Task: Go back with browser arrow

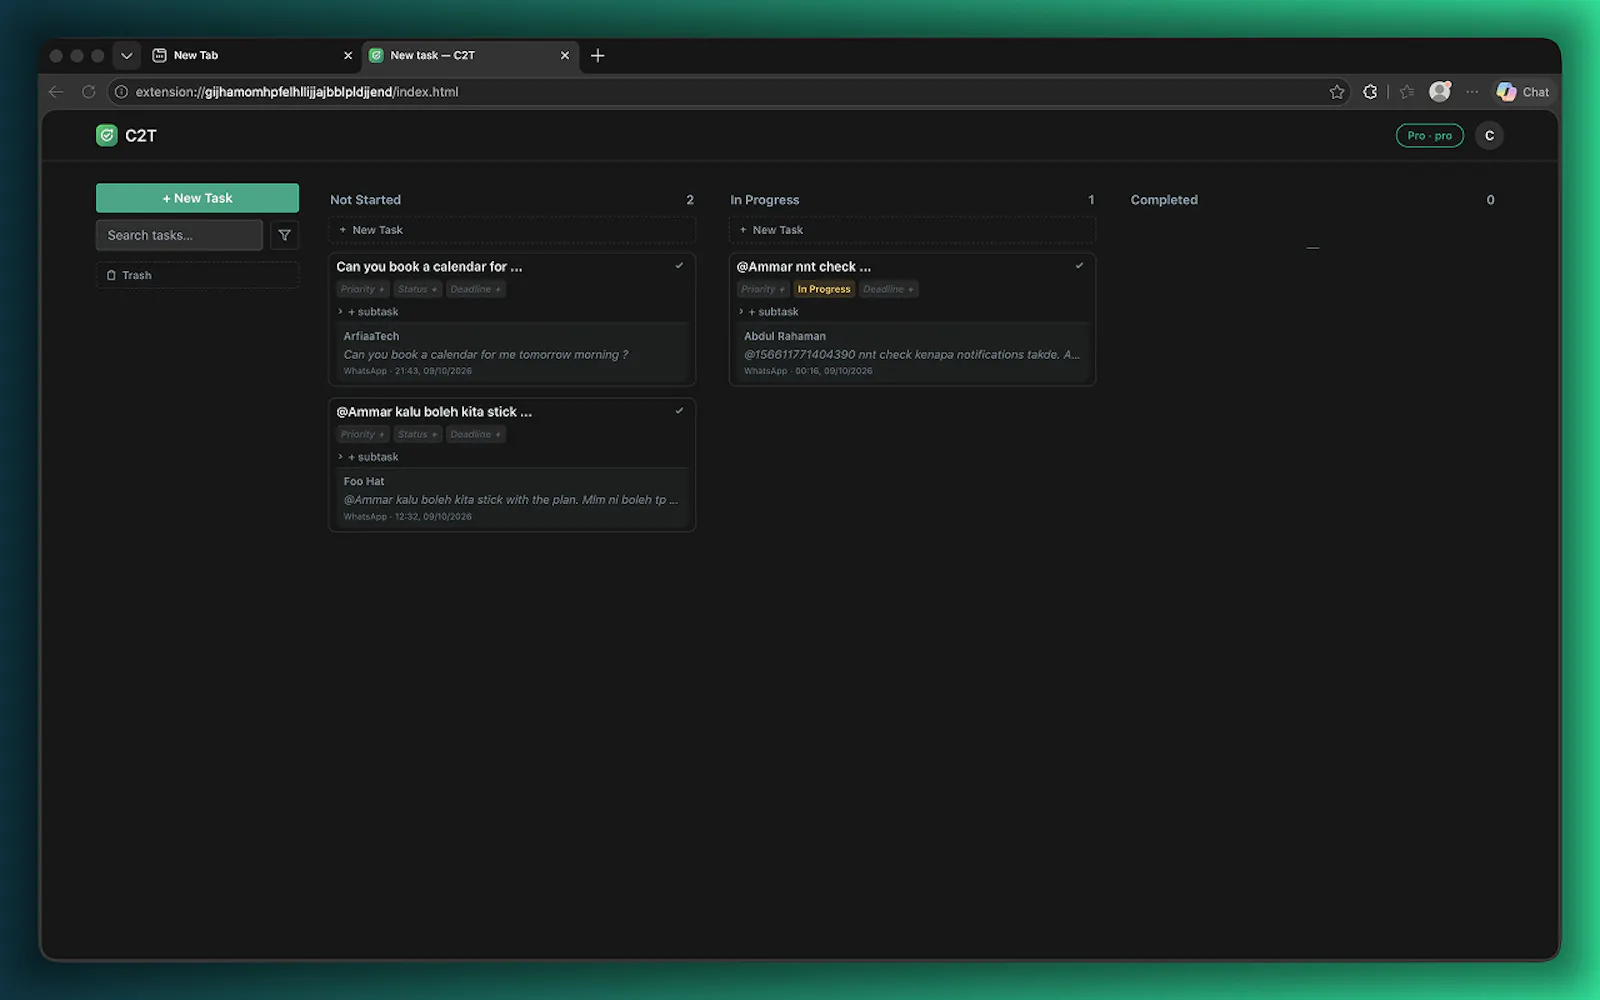Action: pyautogui.click(x=56, y=92)
